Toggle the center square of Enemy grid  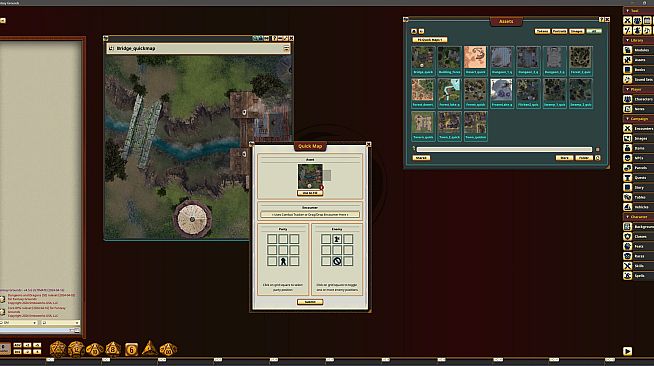(x=337, y=250)
